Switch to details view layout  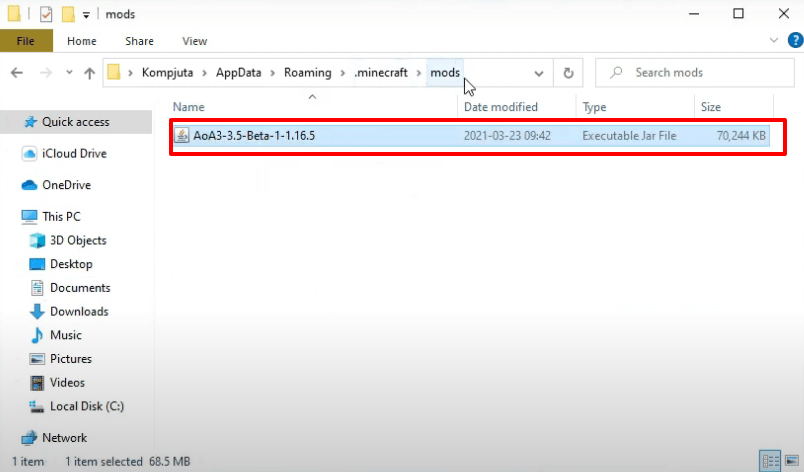[x=770, y=461]
